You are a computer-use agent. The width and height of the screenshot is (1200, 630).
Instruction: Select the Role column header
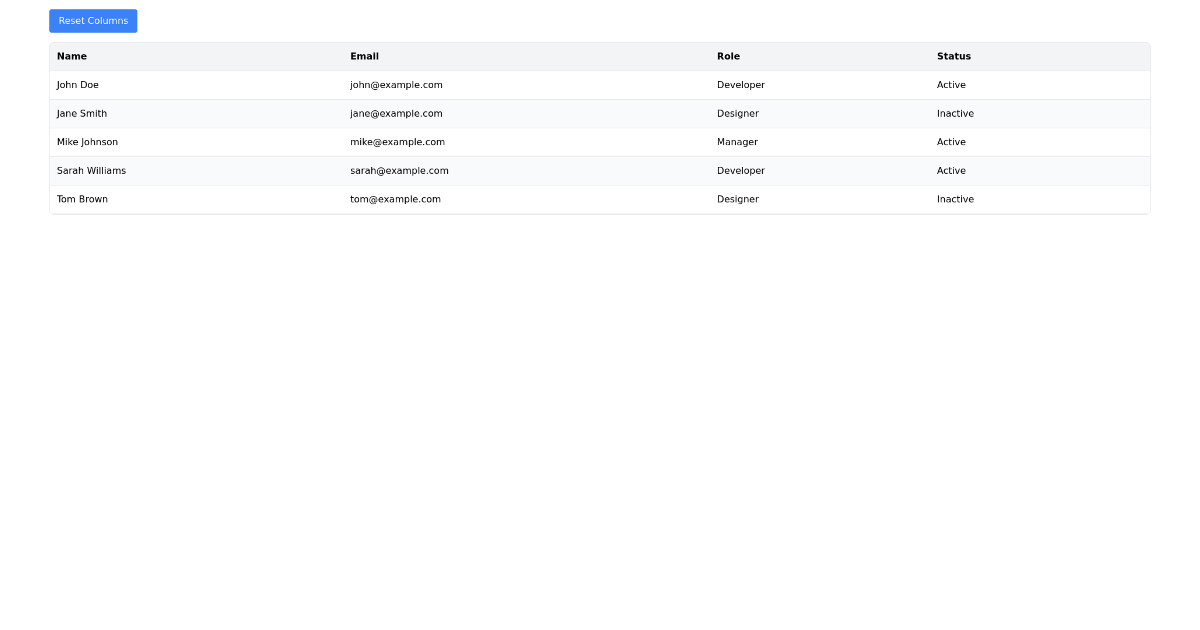click(728, 56)
